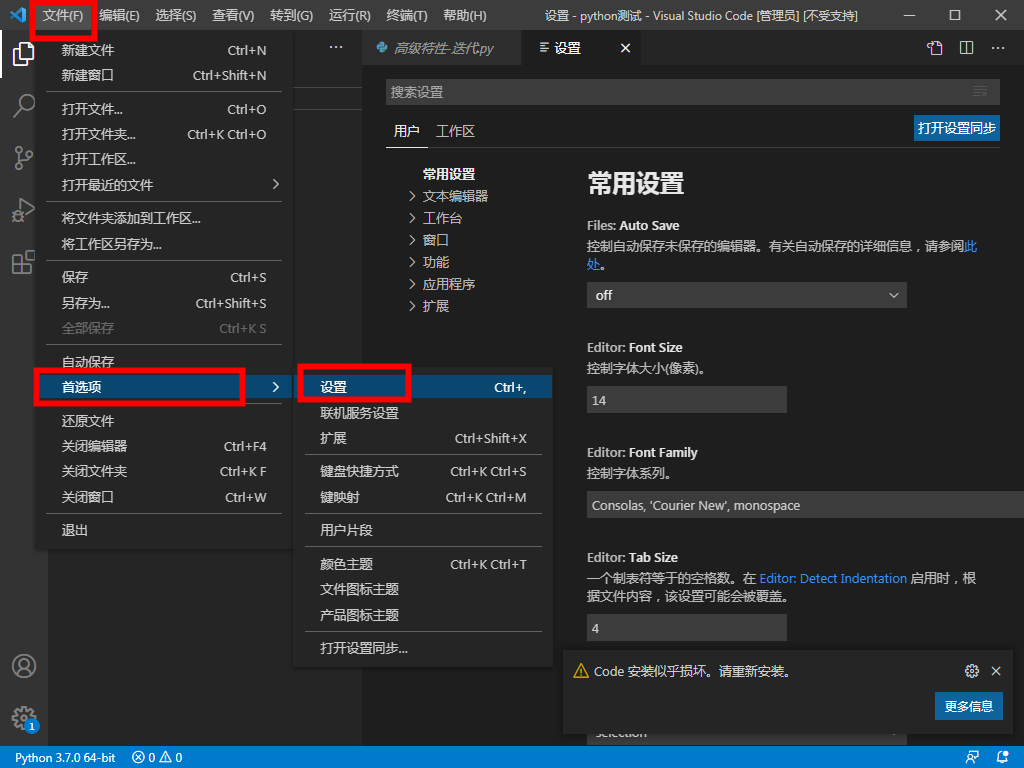The height and width of the screenshot is (768, 1024).
Task: Switch to the 用户 settings tab
Action: point(406,131)
